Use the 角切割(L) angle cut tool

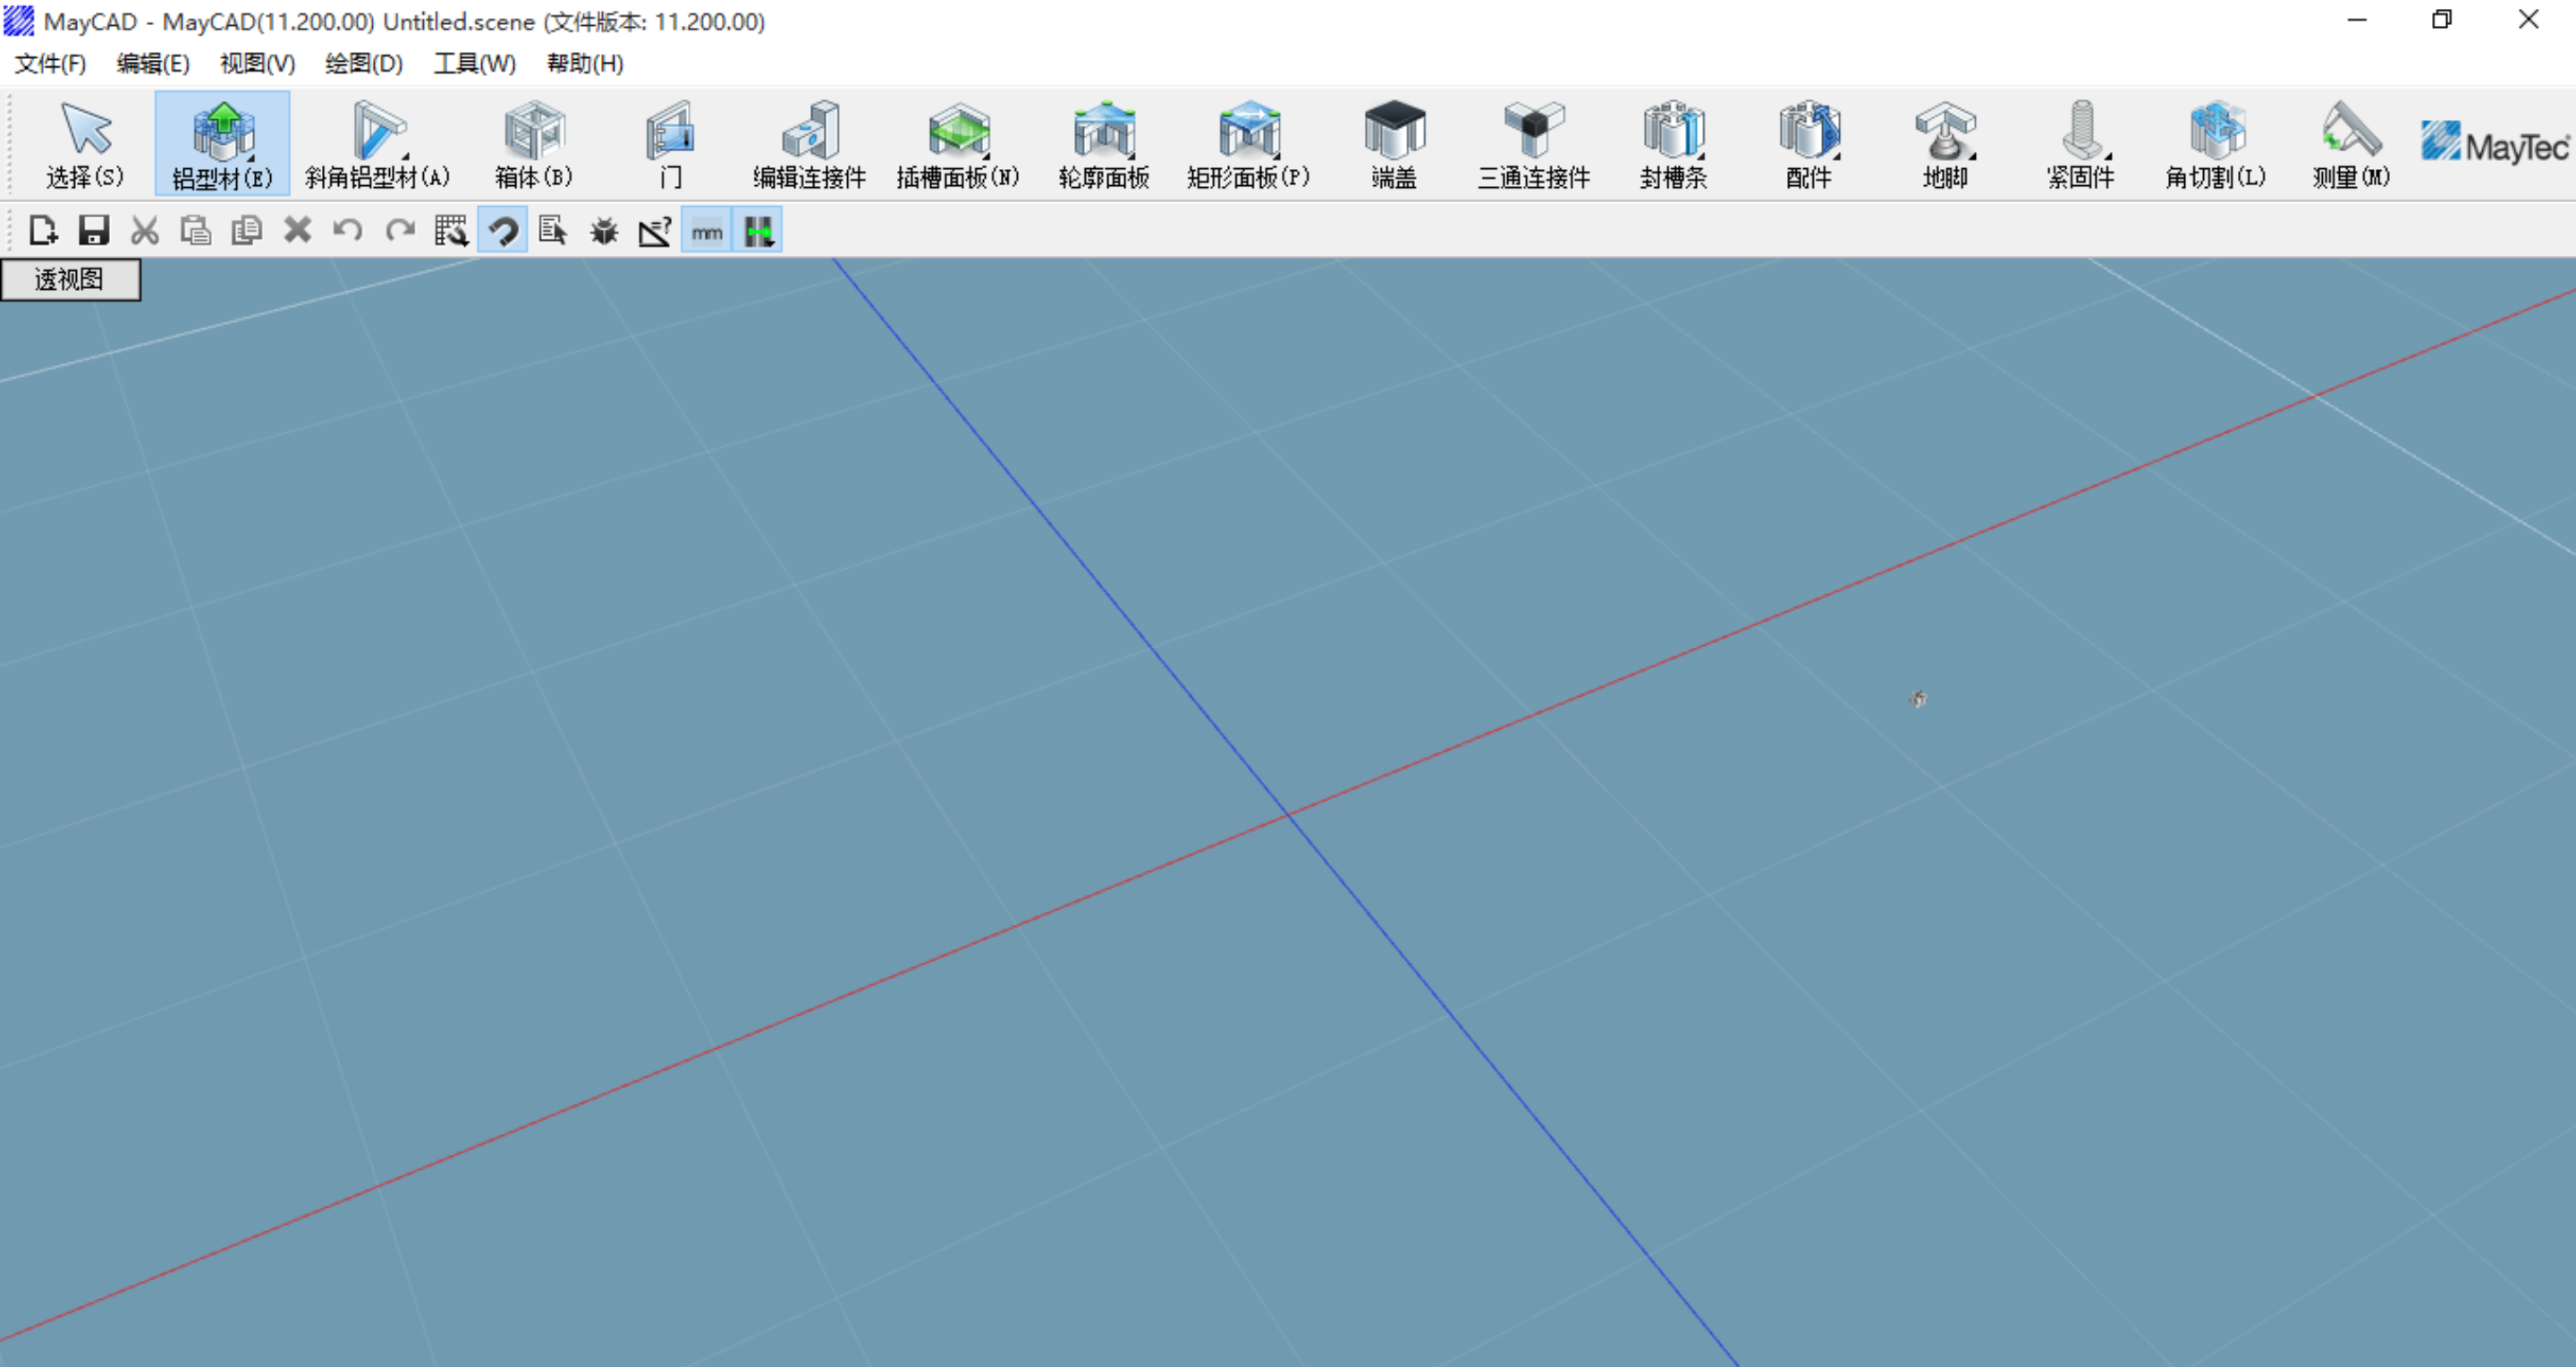click(2215, 144)
